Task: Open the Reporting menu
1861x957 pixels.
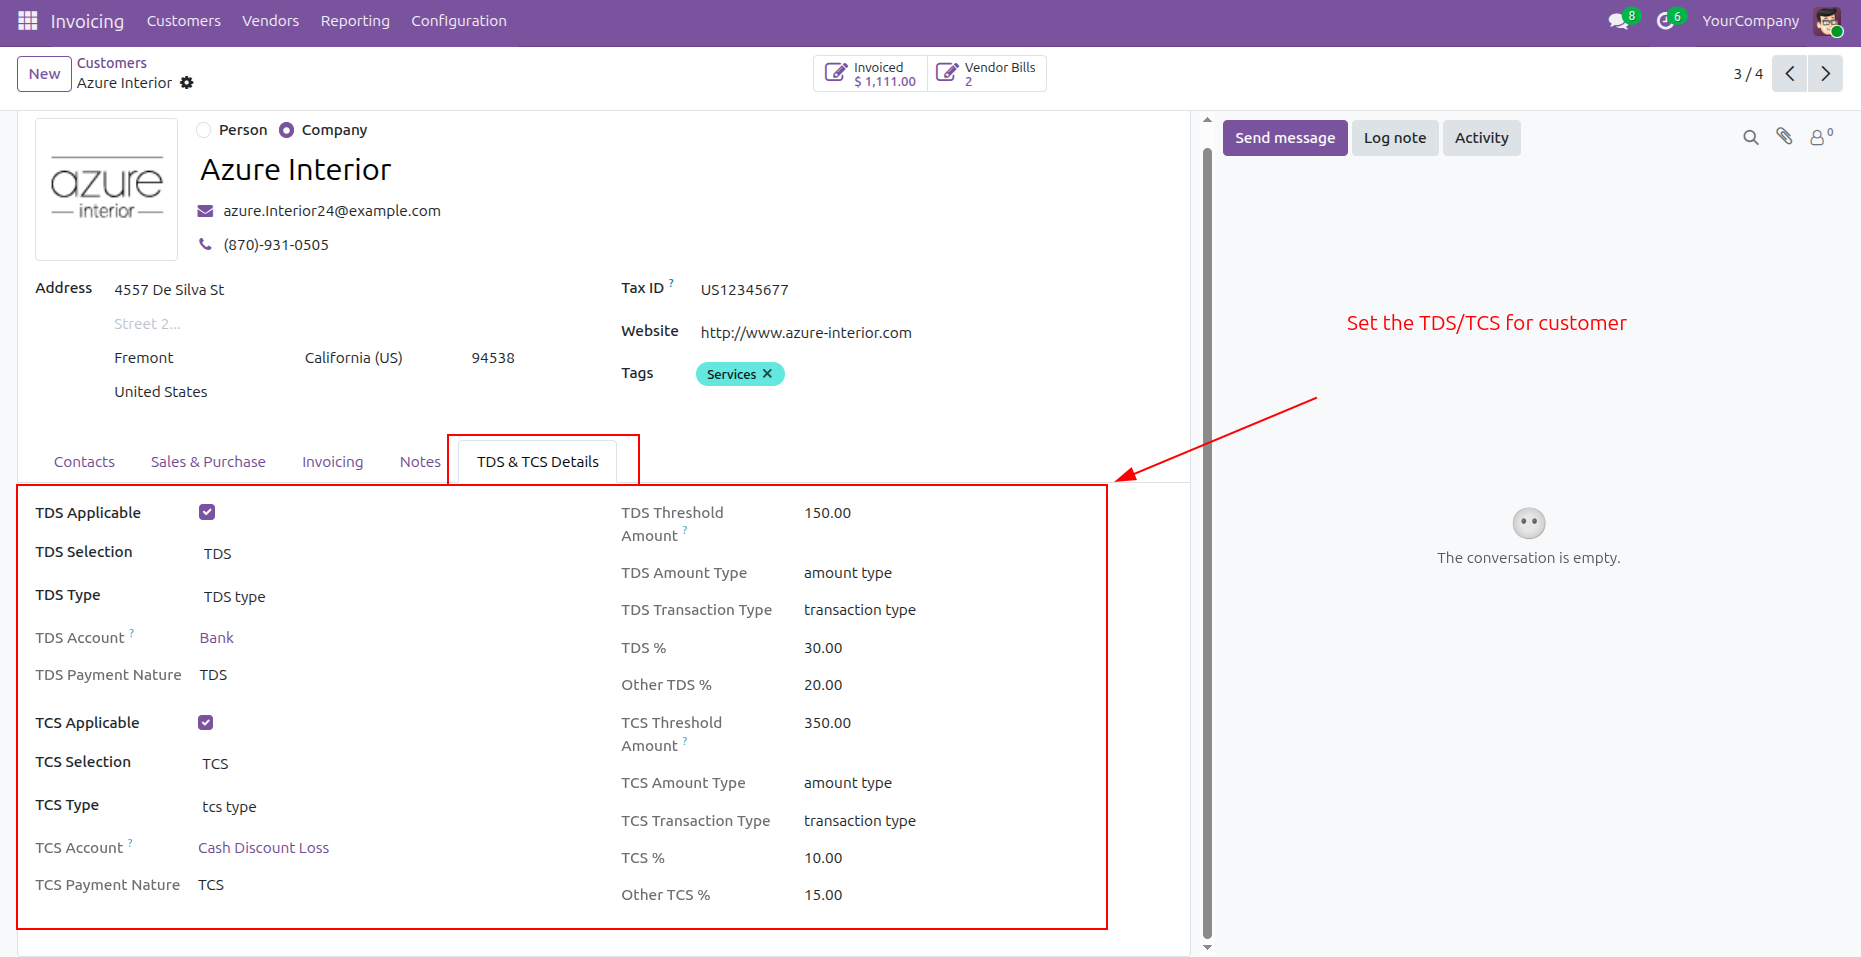Action: (x=355, y=21)
